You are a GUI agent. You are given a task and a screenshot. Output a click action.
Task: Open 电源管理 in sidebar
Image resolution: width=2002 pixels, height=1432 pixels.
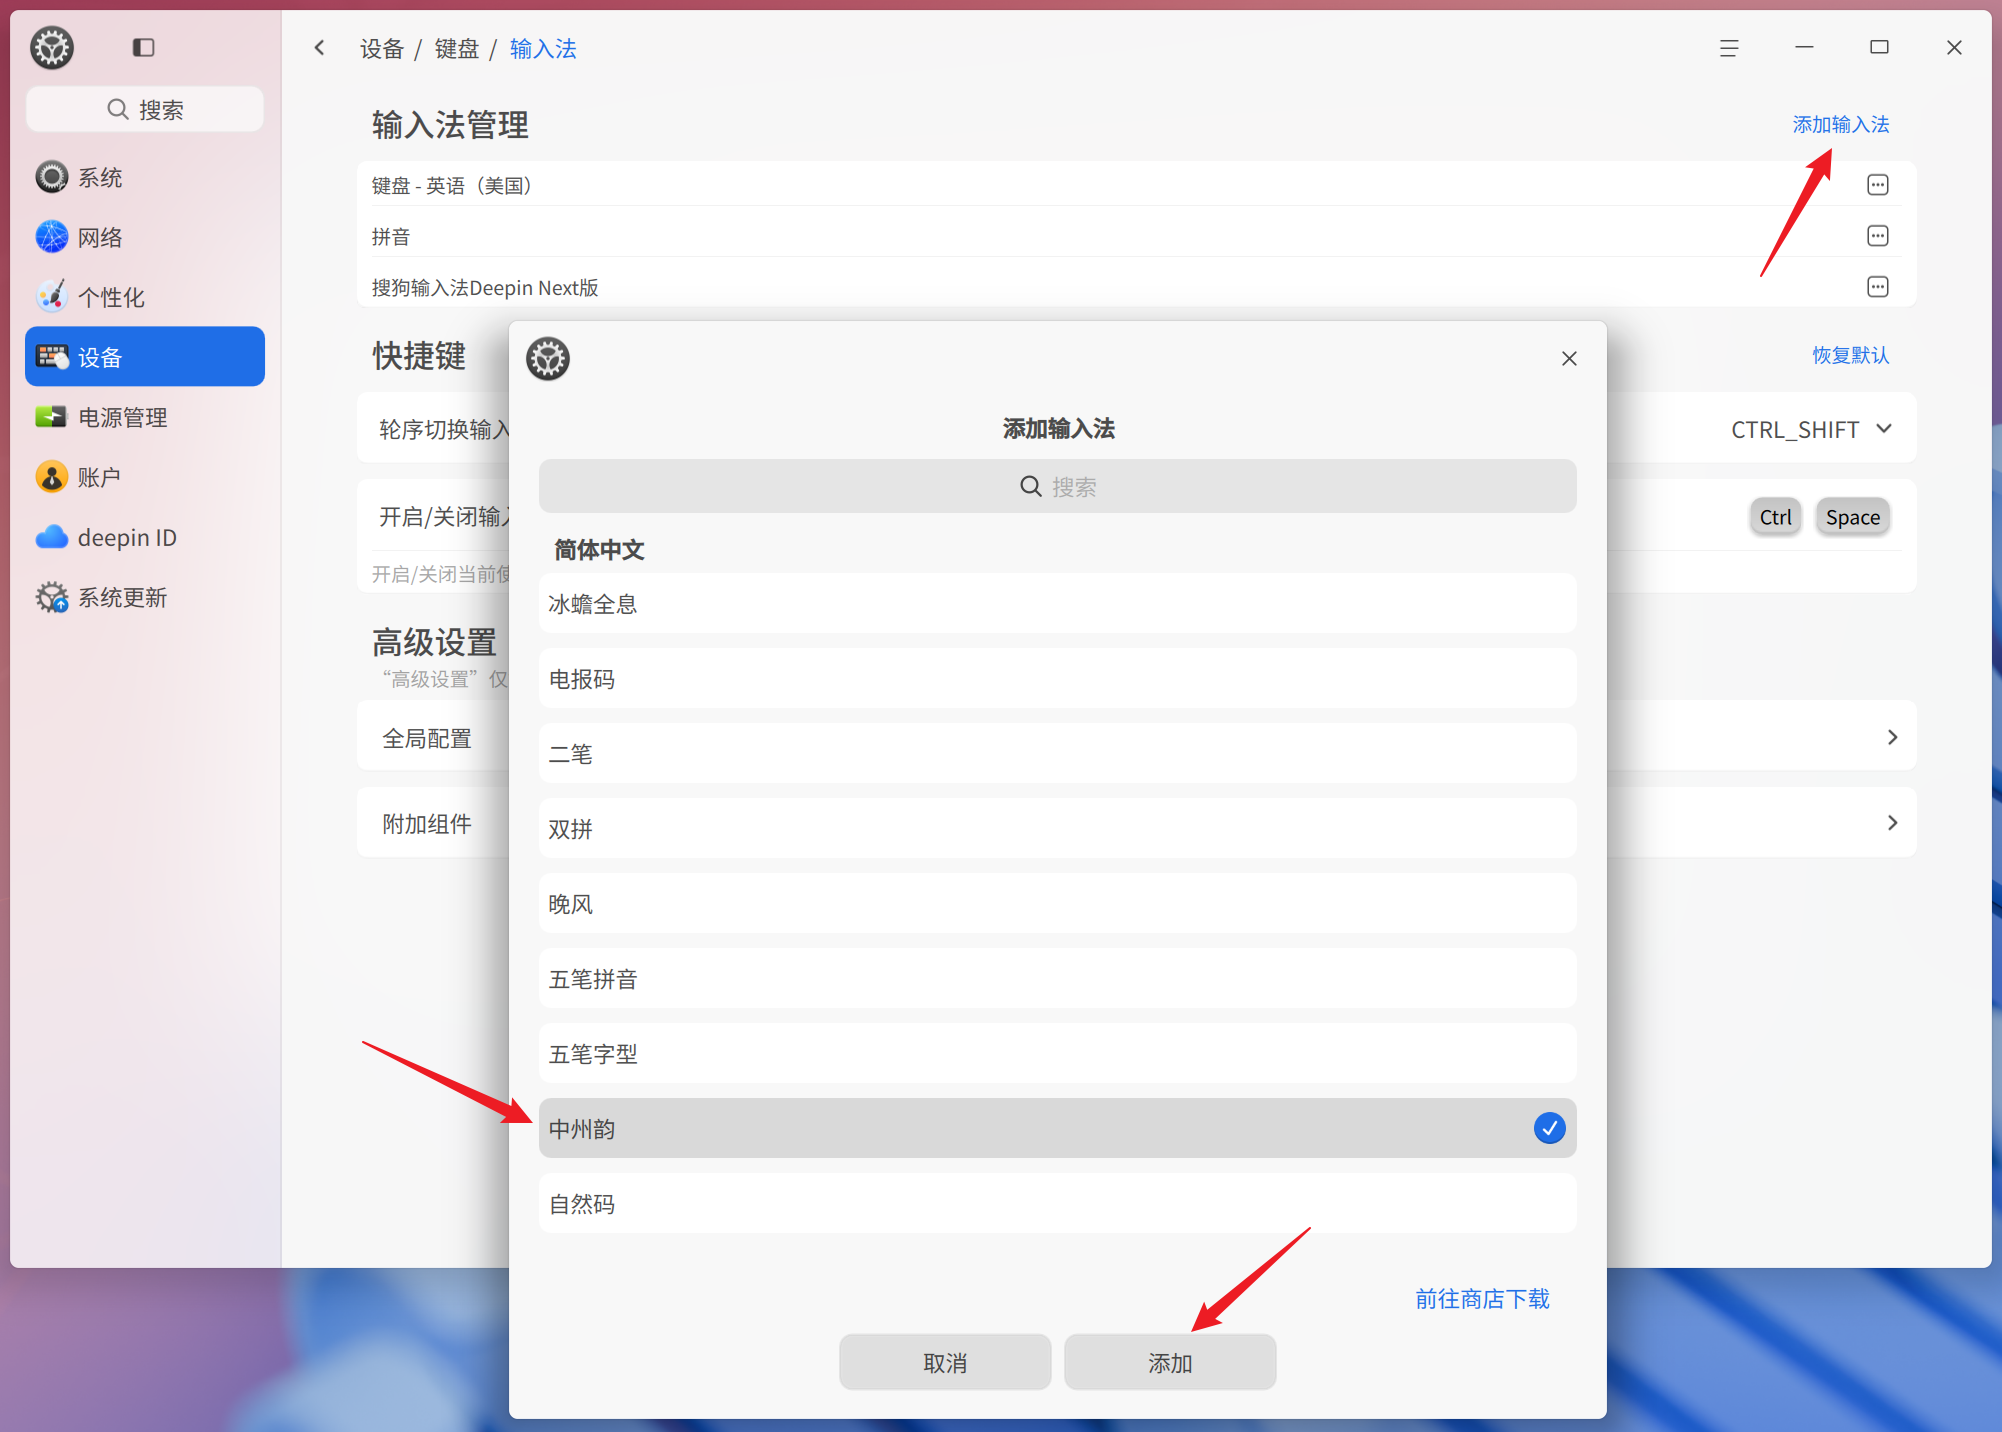[145, 418]
